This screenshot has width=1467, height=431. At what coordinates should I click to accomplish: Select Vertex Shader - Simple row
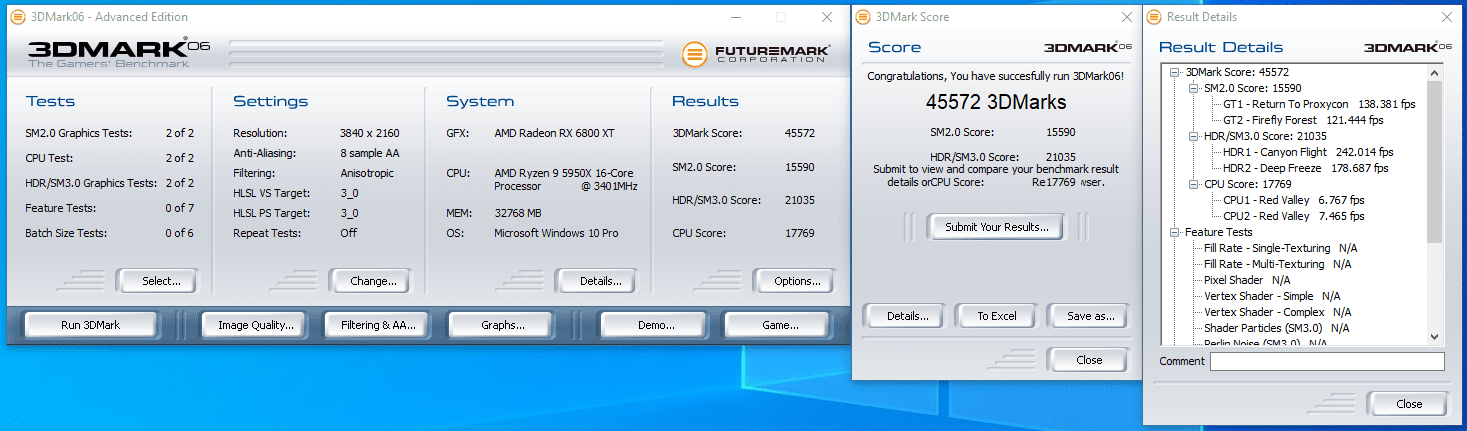coord(1272,296)
